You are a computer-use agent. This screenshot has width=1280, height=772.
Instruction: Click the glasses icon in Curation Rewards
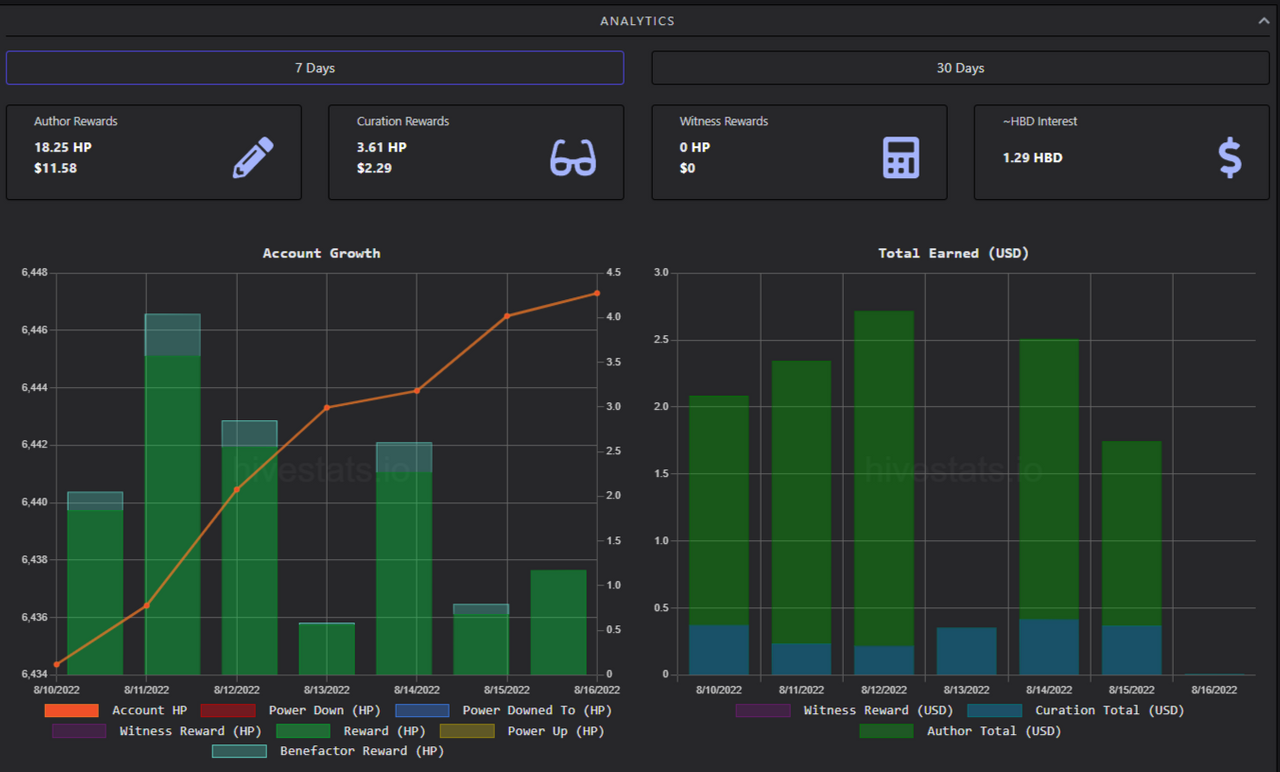573,158
